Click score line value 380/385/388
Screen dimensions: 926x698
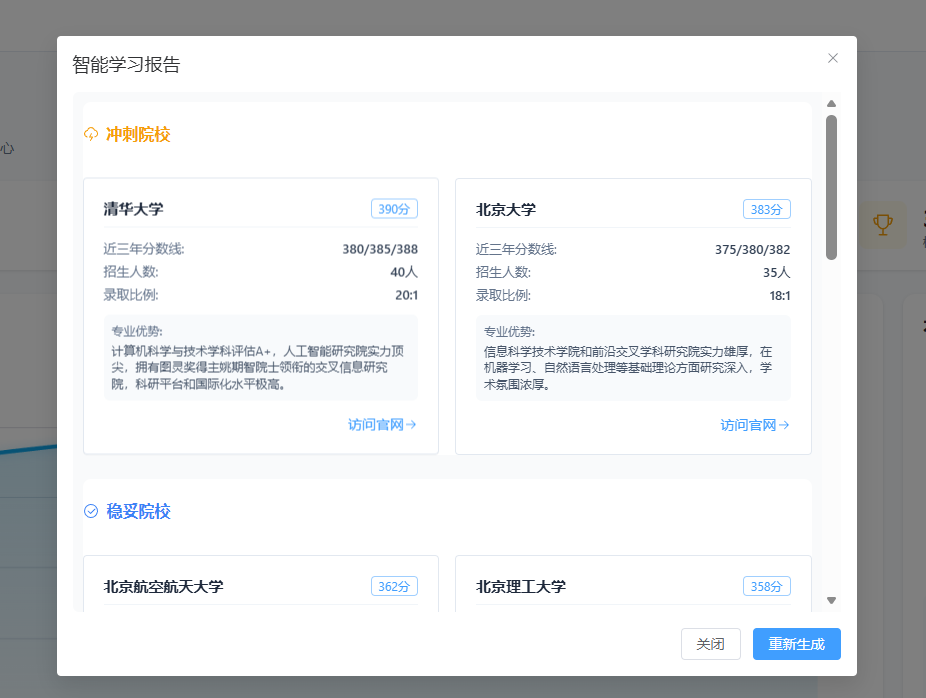tap(380, 249)
